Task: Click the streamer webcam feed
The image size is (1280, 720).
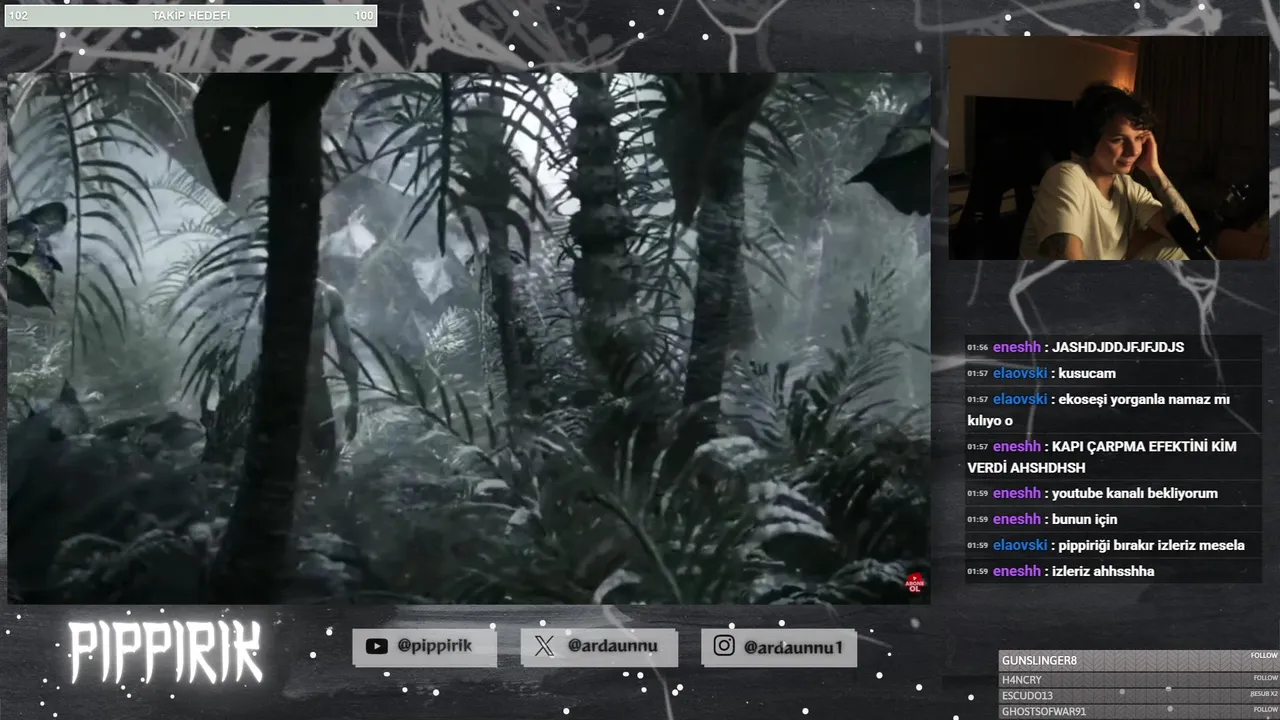Action: [x=1108, y=148]
